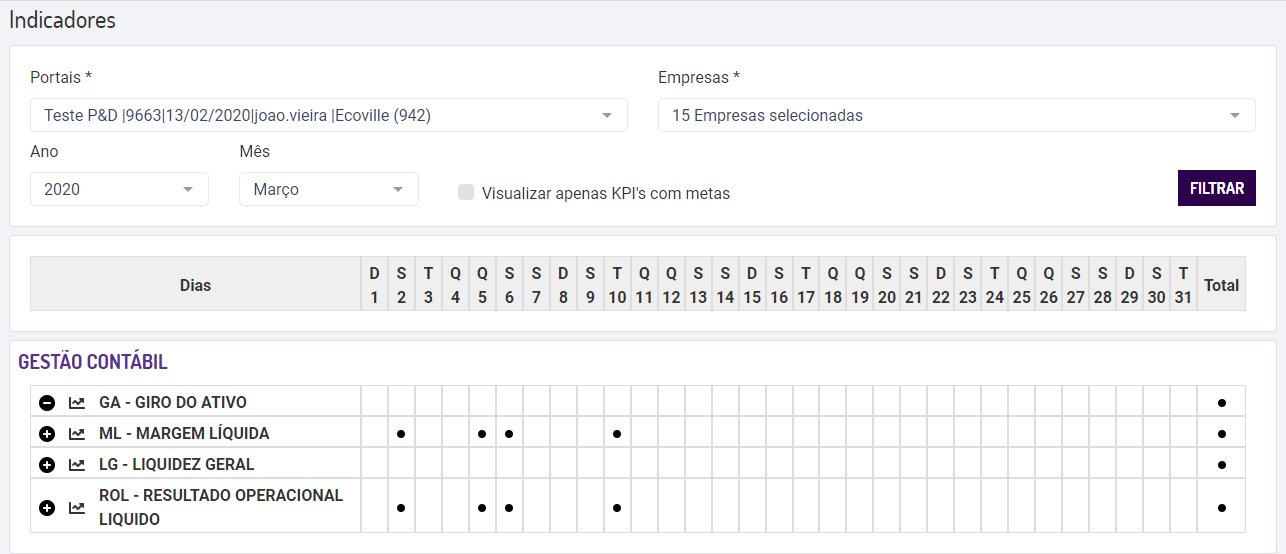Click the Dias column header
This screenshot has height=554, width=1286.
coord(196,285)
